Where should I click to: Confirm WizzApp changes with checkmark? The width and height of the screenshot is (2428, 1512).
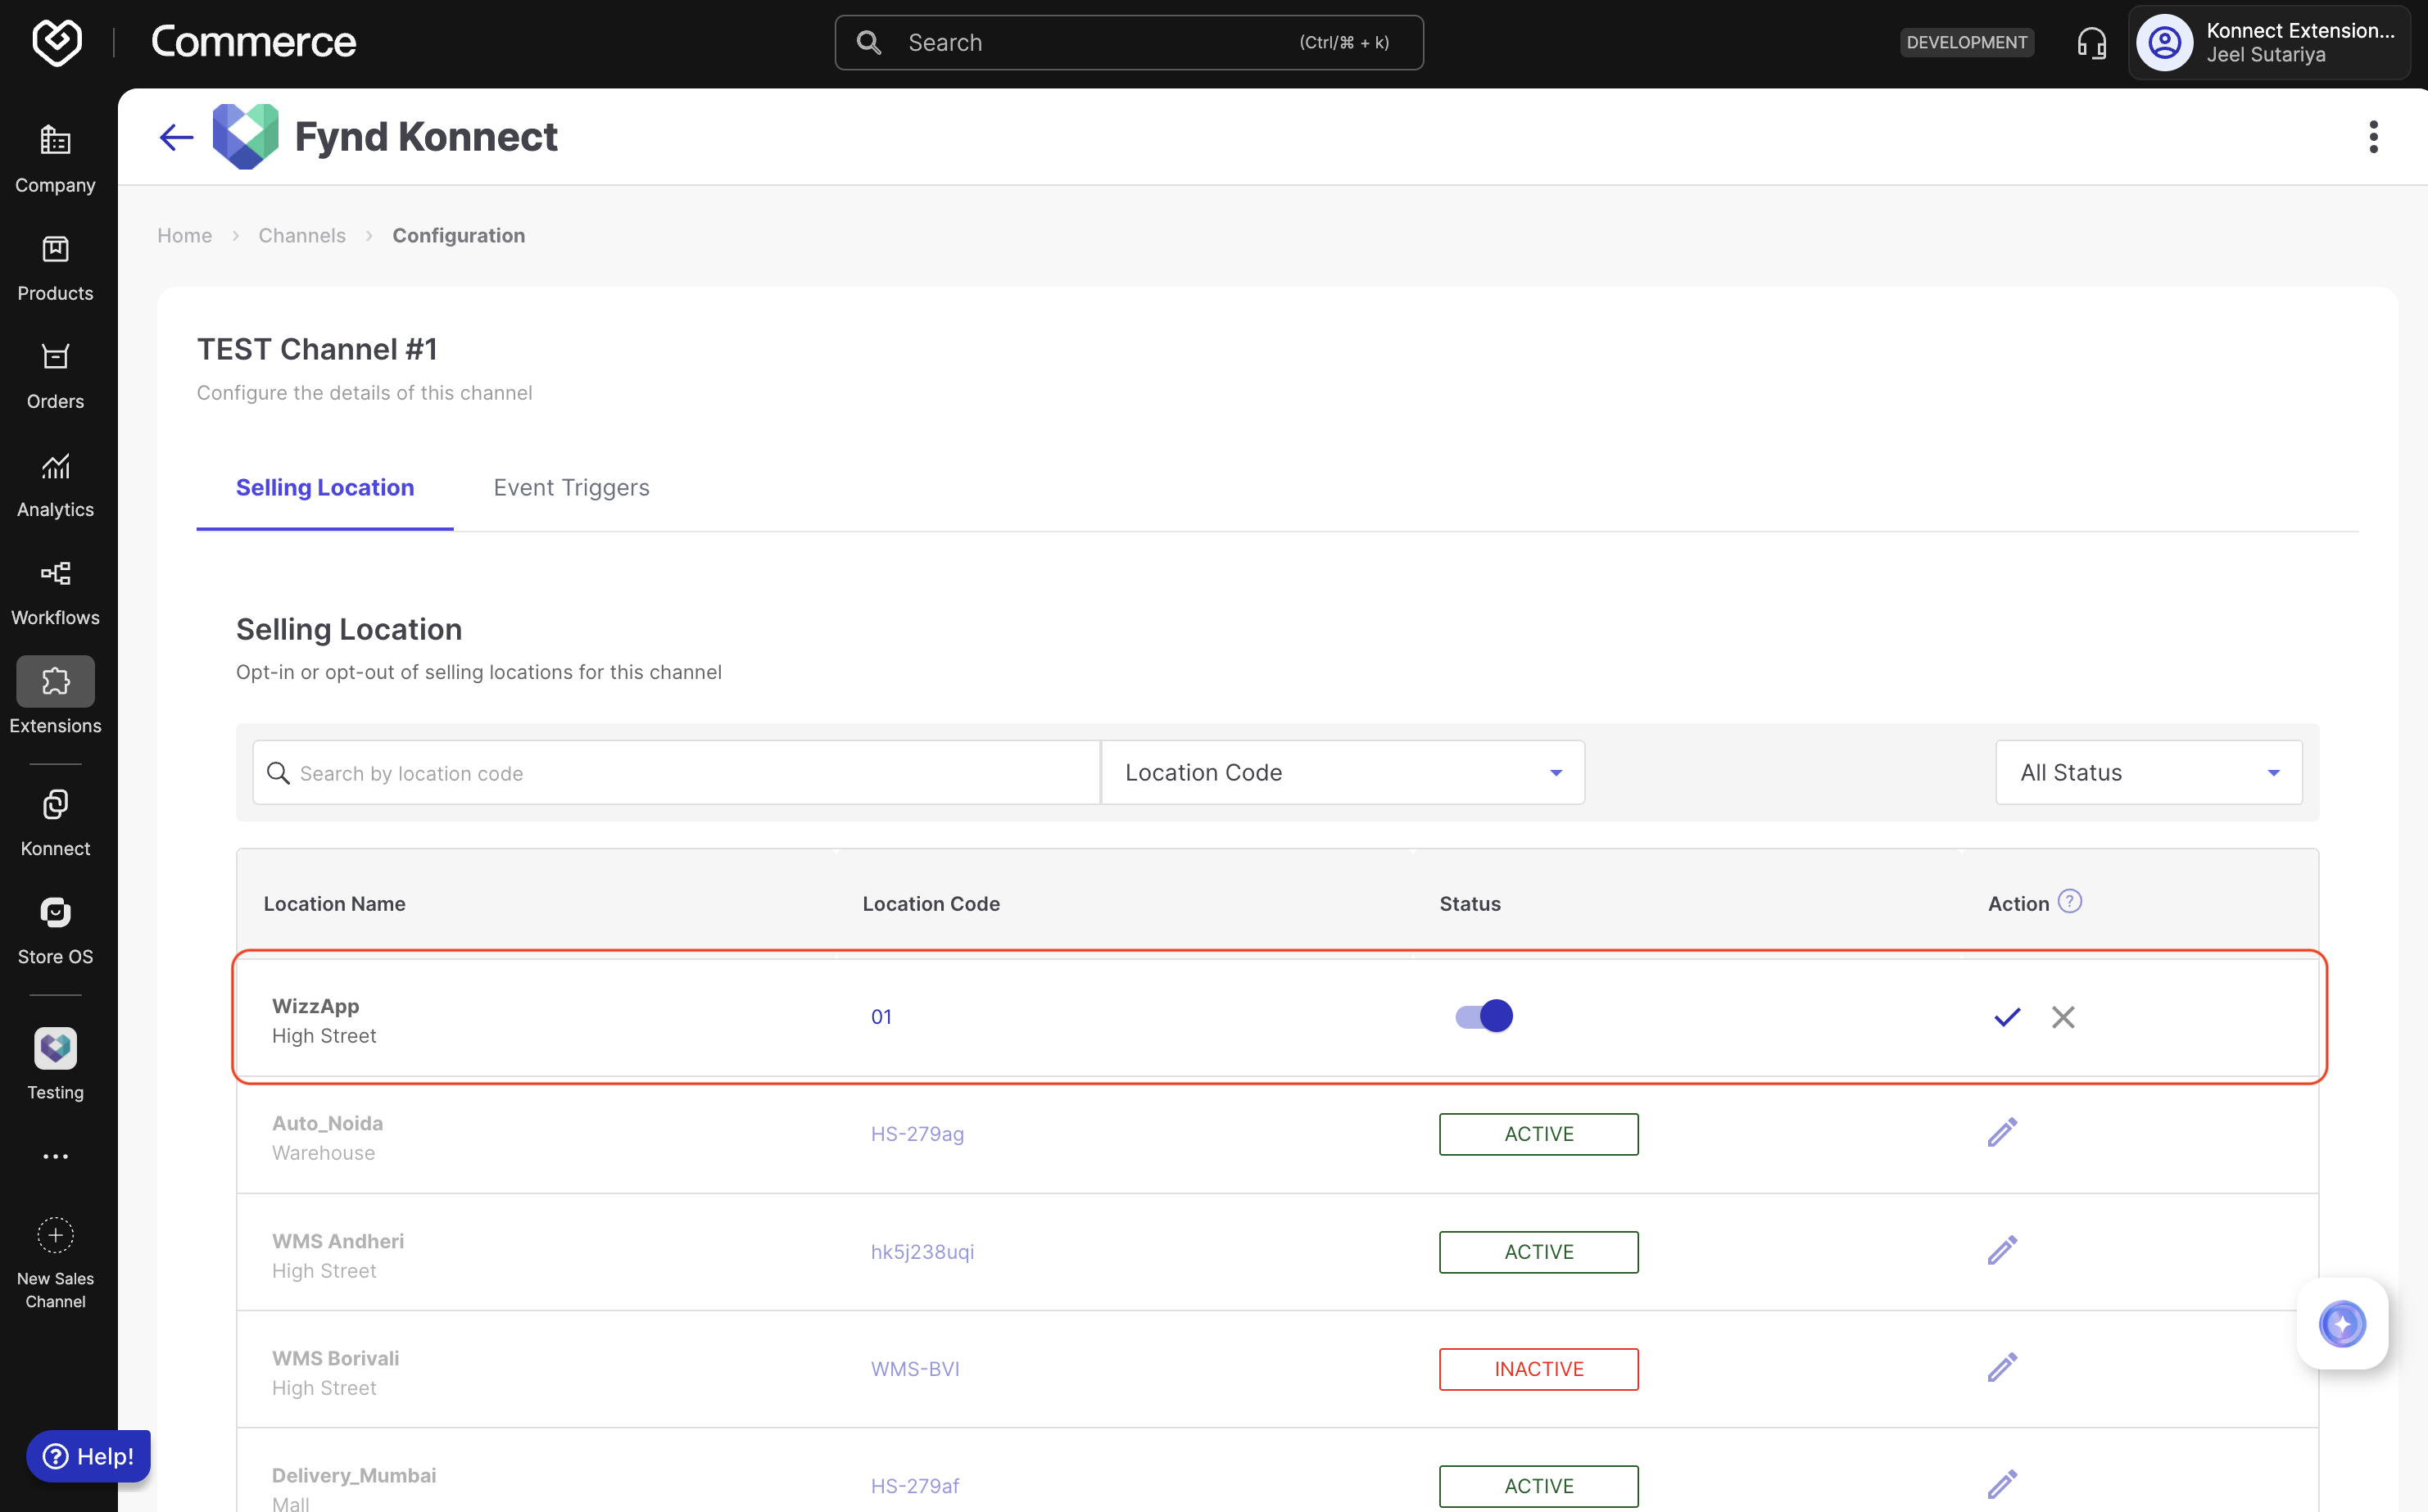2007,1017
